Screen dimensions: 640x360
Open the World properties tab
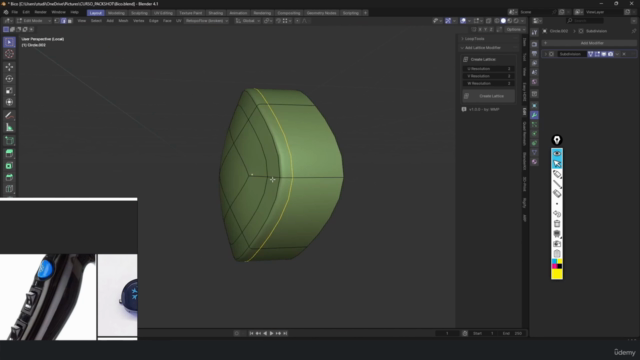click(534, 82)
